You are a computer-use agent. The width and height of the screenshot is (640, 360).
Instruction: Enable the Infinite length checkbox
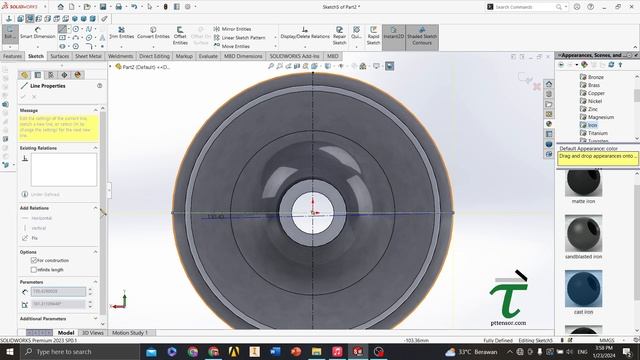(x=34, y=270)
